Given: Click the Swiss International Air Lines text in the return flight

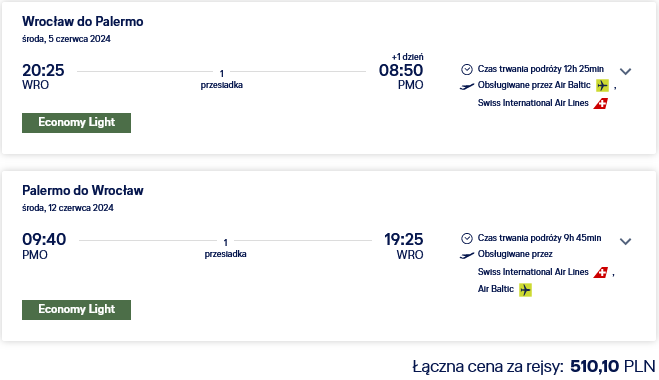Looking at the screenshot, I should (533, 272).
